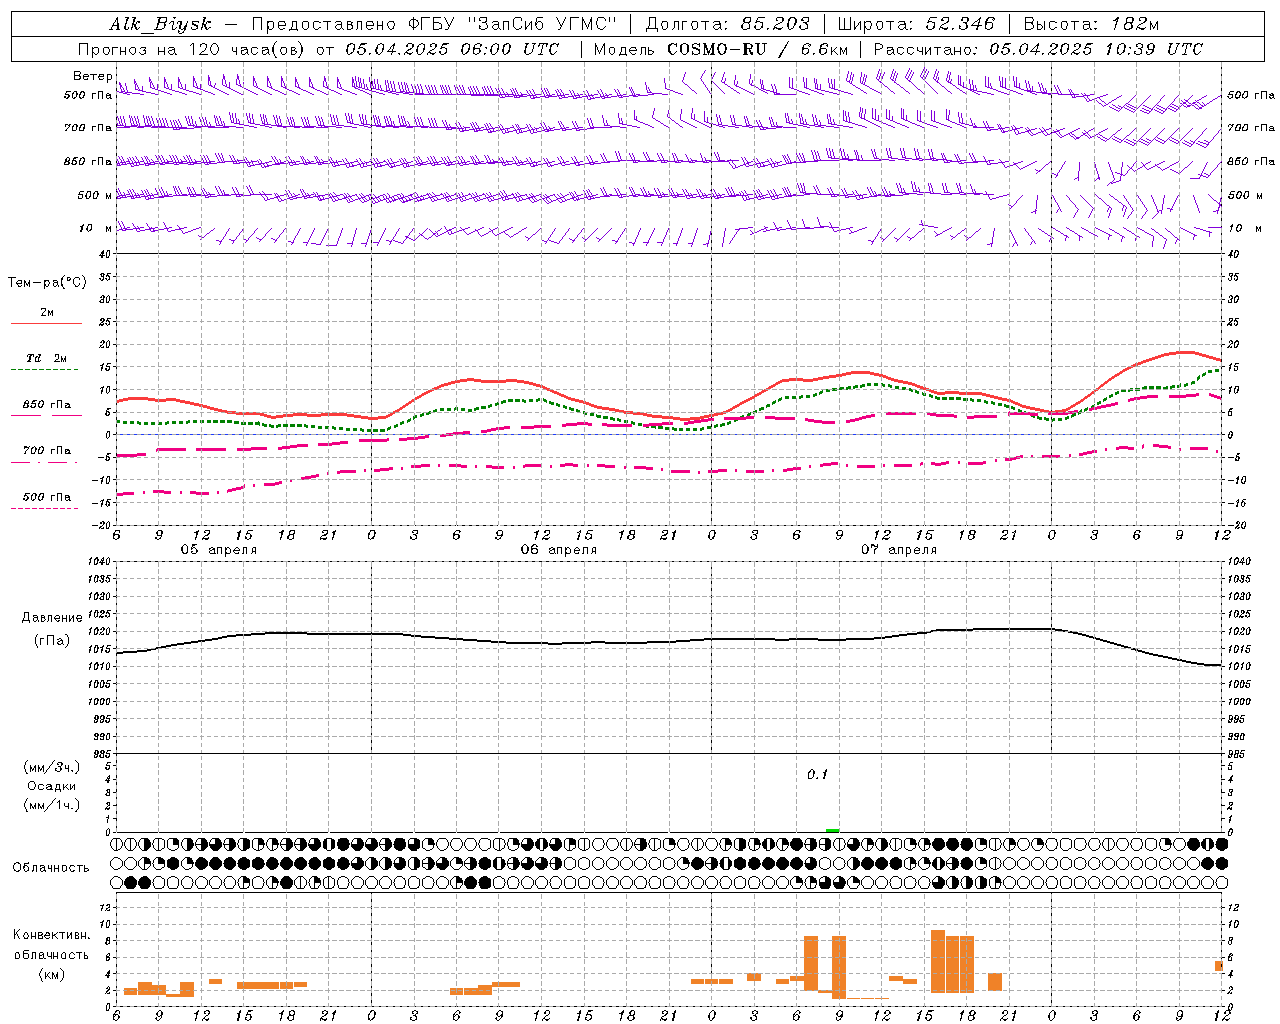Click the (км) unit under convective cloud label
Screen dimensions: 1280x1024
tap(51, 974)
